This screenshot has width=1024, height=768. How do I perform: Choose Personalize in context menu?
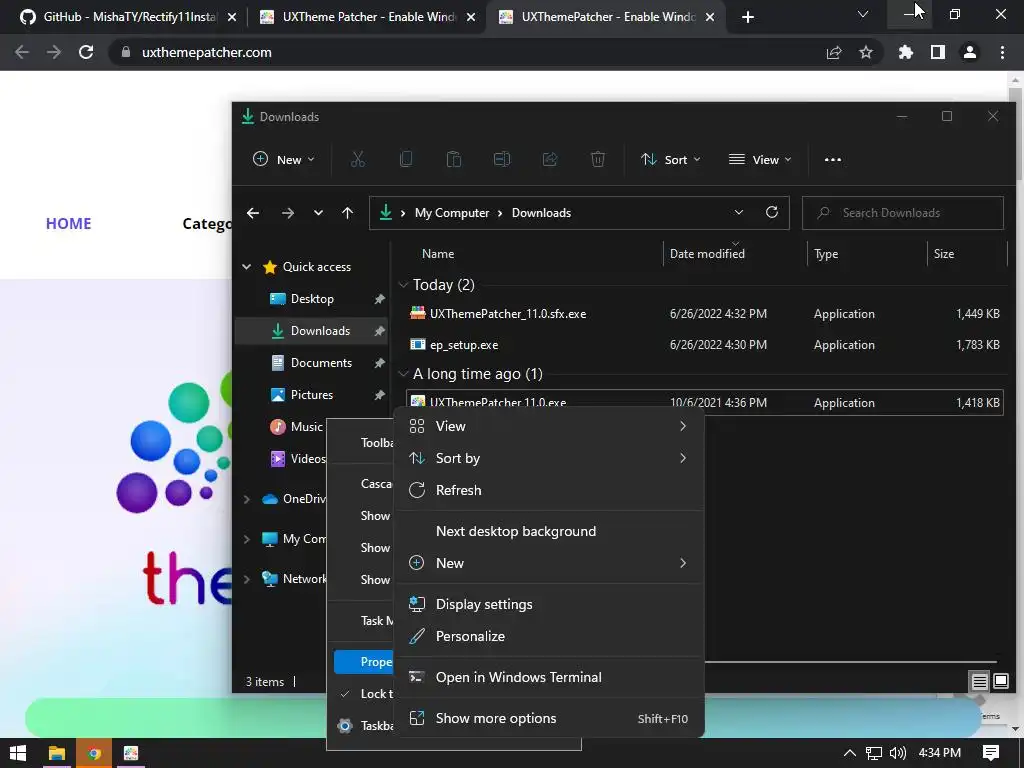click(x=549, y=636)
